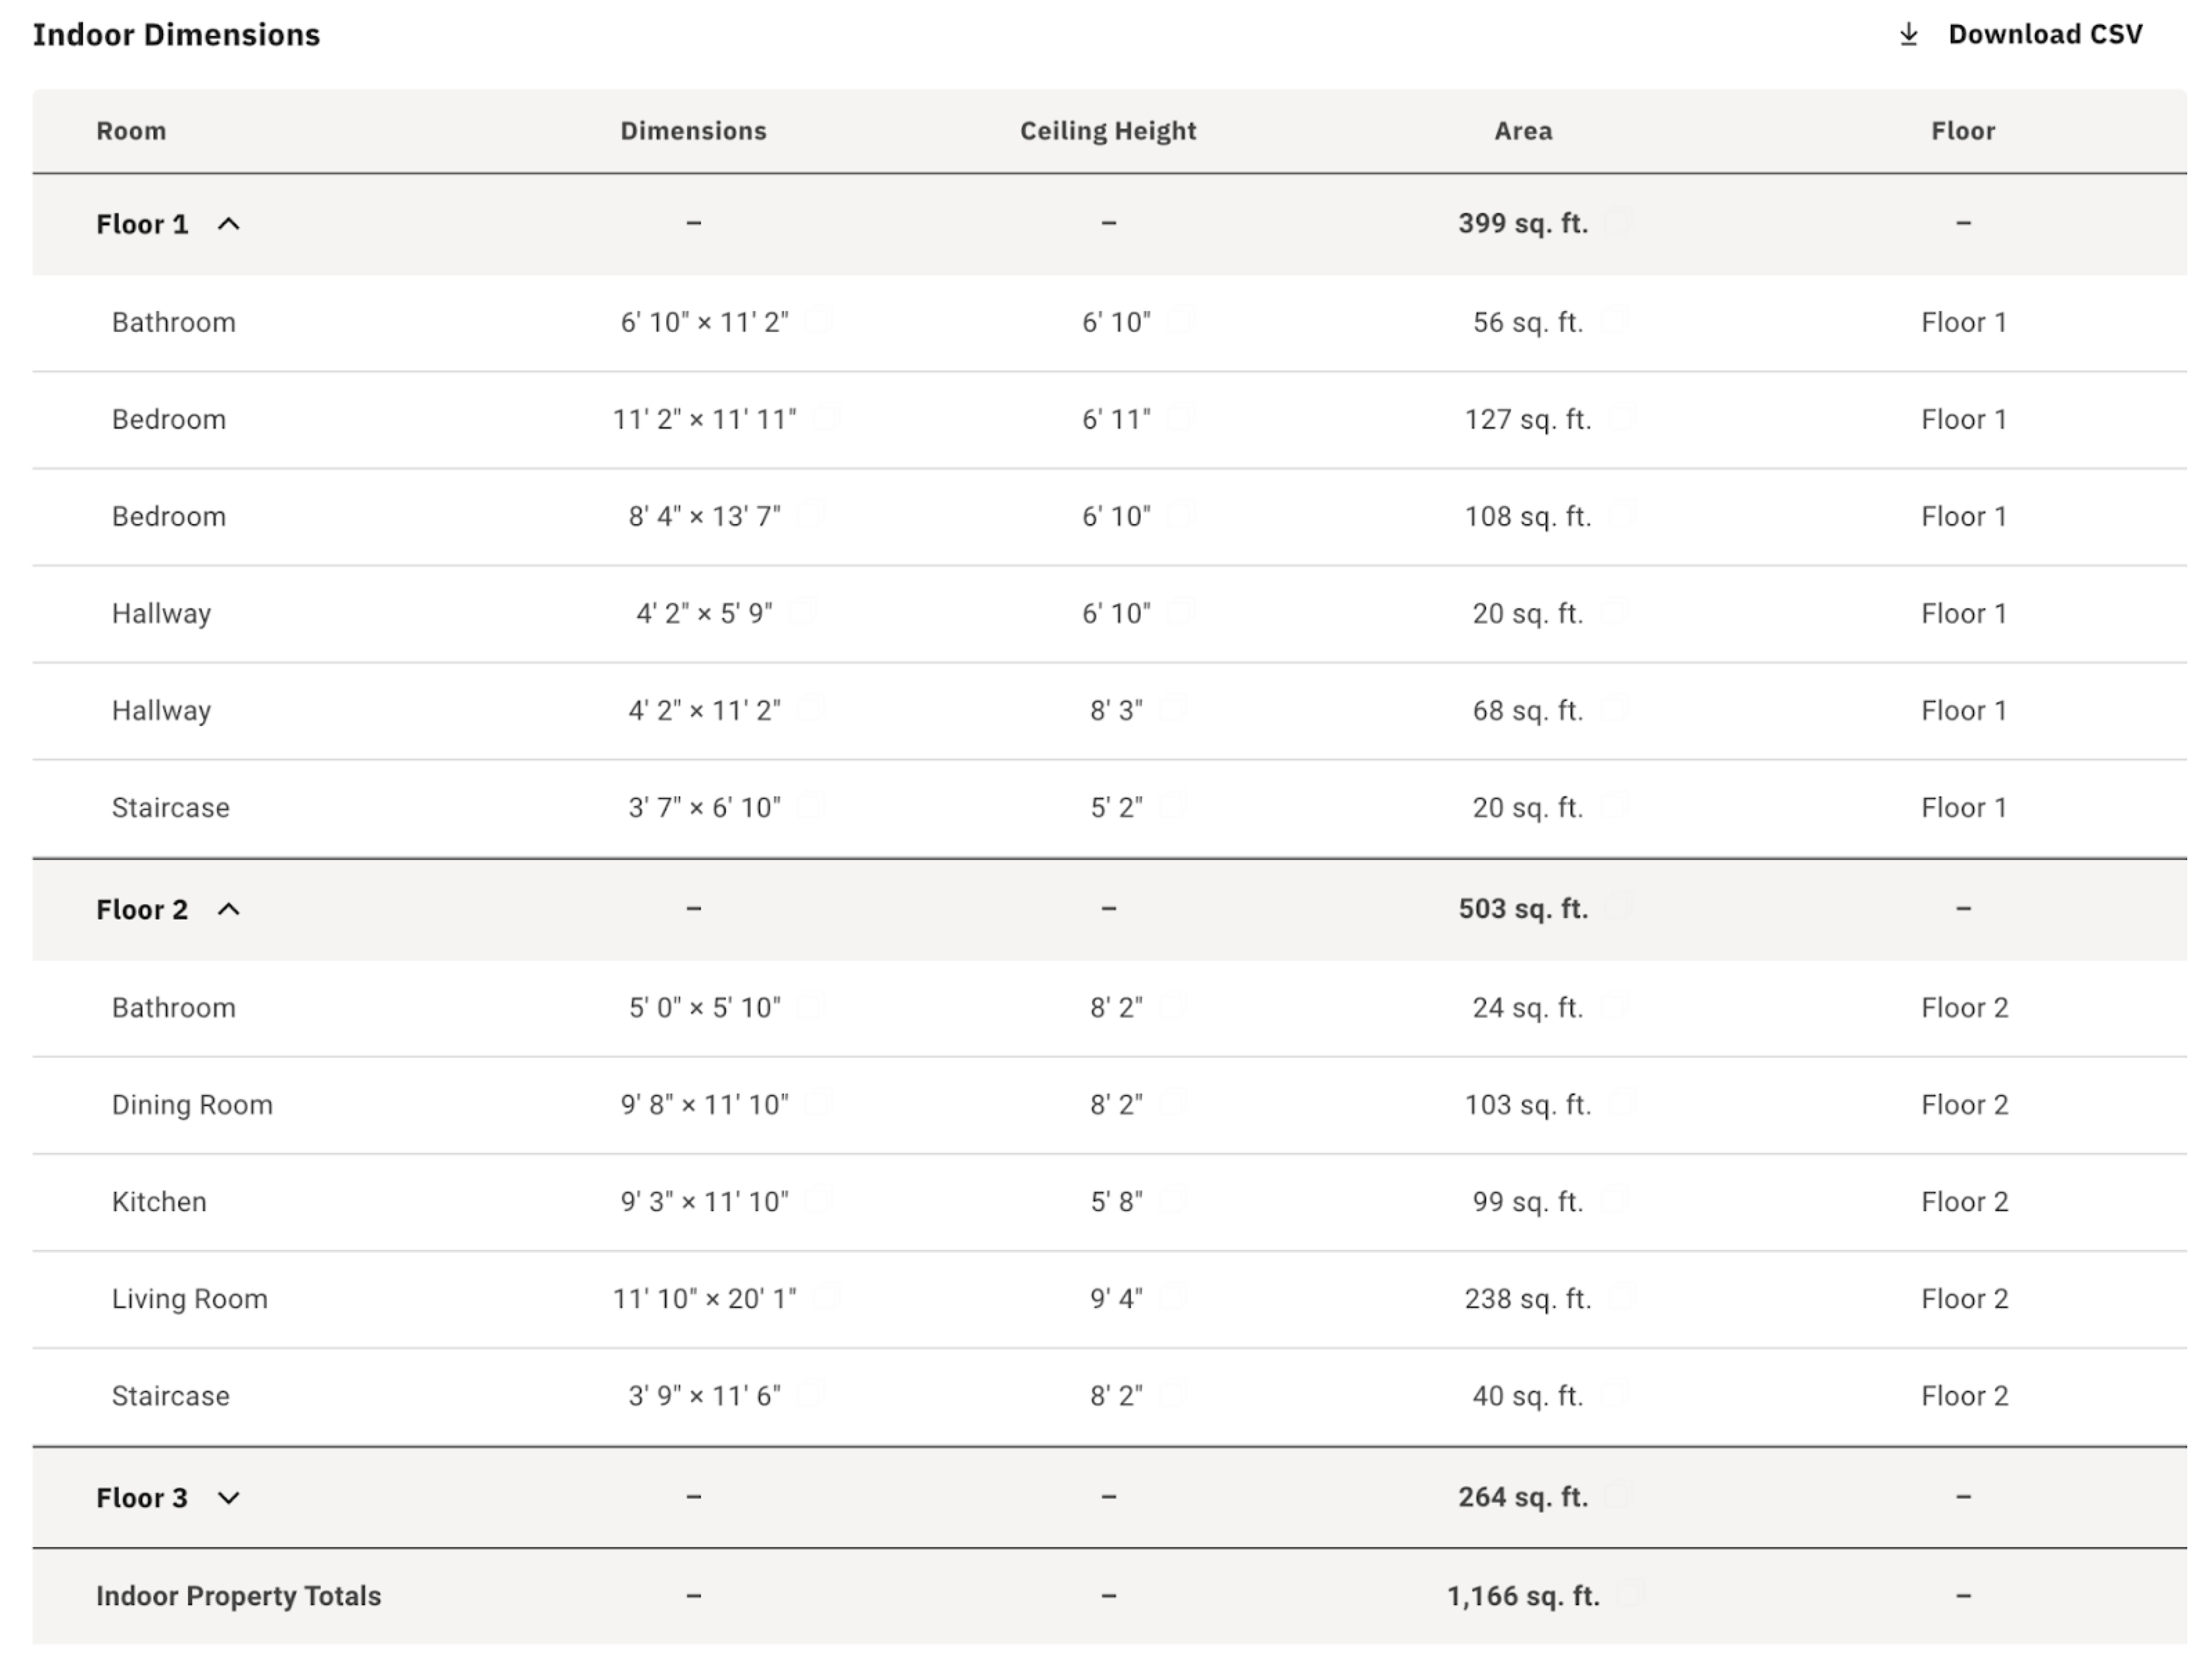Select the Floor 2 group label
Image resolution: width=2212 pixels, height=1666 pixels.
[142, 909]
